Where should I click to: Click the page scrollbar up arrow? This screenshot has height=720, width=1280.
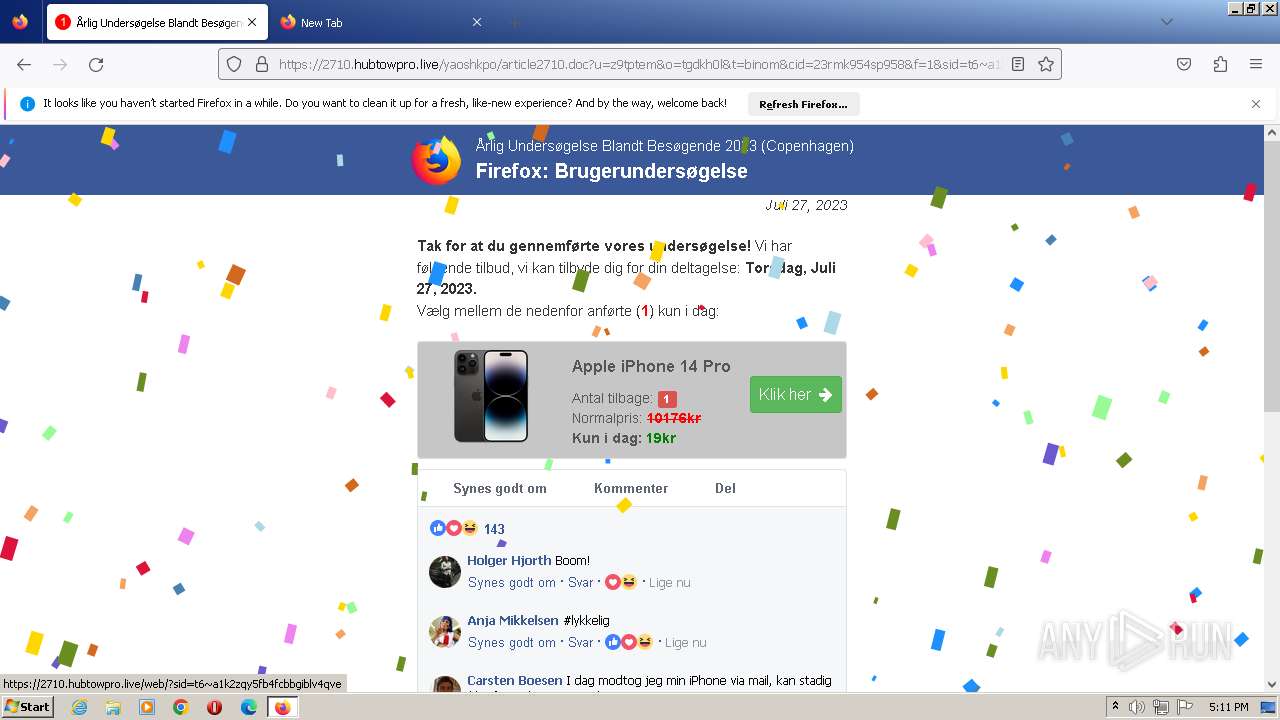[1272, 132]
